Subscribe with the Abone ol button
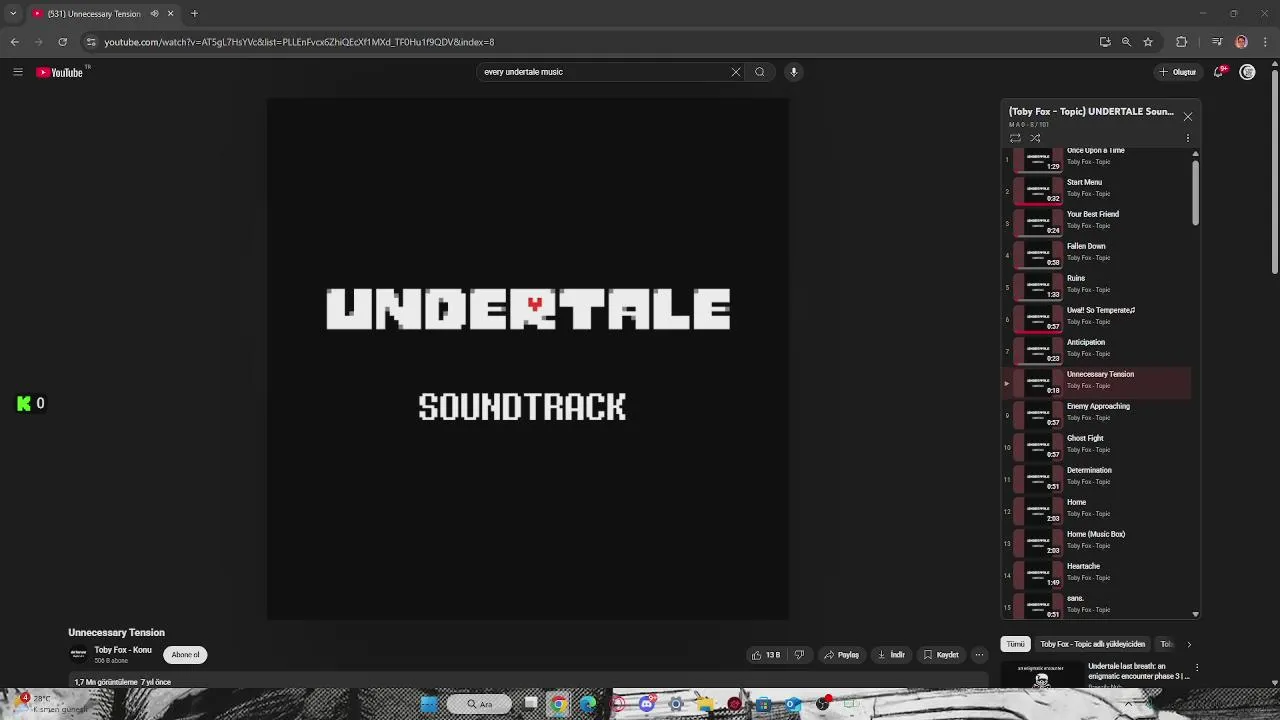1280x720 pixels. click(185, 655)
